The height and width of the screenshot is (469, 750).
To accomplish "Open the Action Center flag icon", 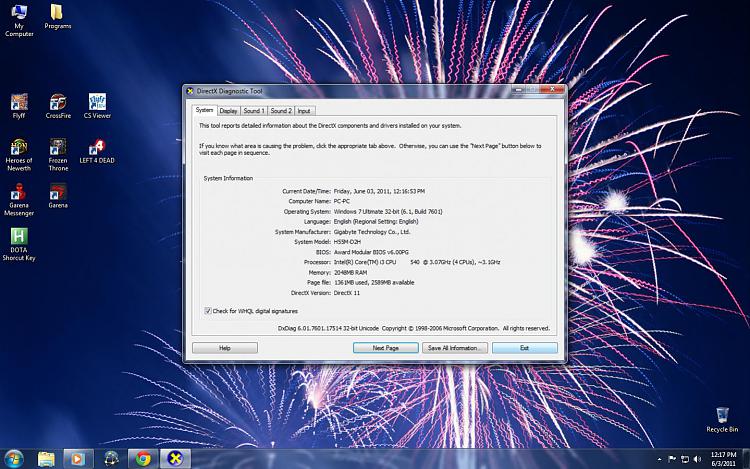I will tap(672, 459).
